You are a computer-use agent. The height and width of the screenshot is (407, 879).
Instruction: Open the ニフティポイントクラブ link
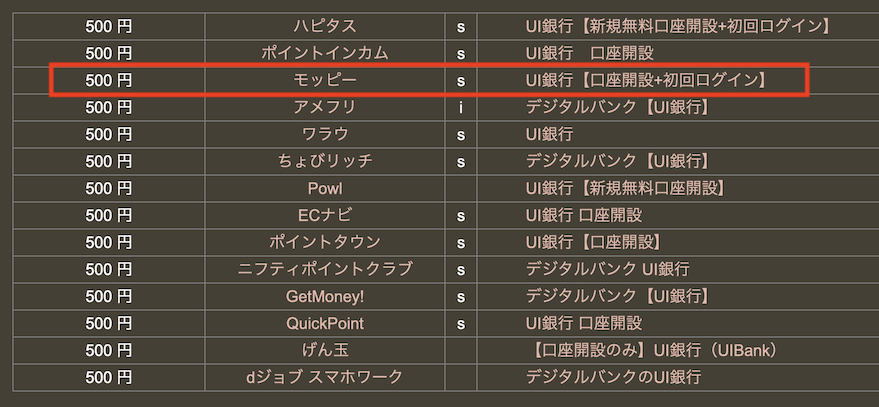tap(325, 269)
